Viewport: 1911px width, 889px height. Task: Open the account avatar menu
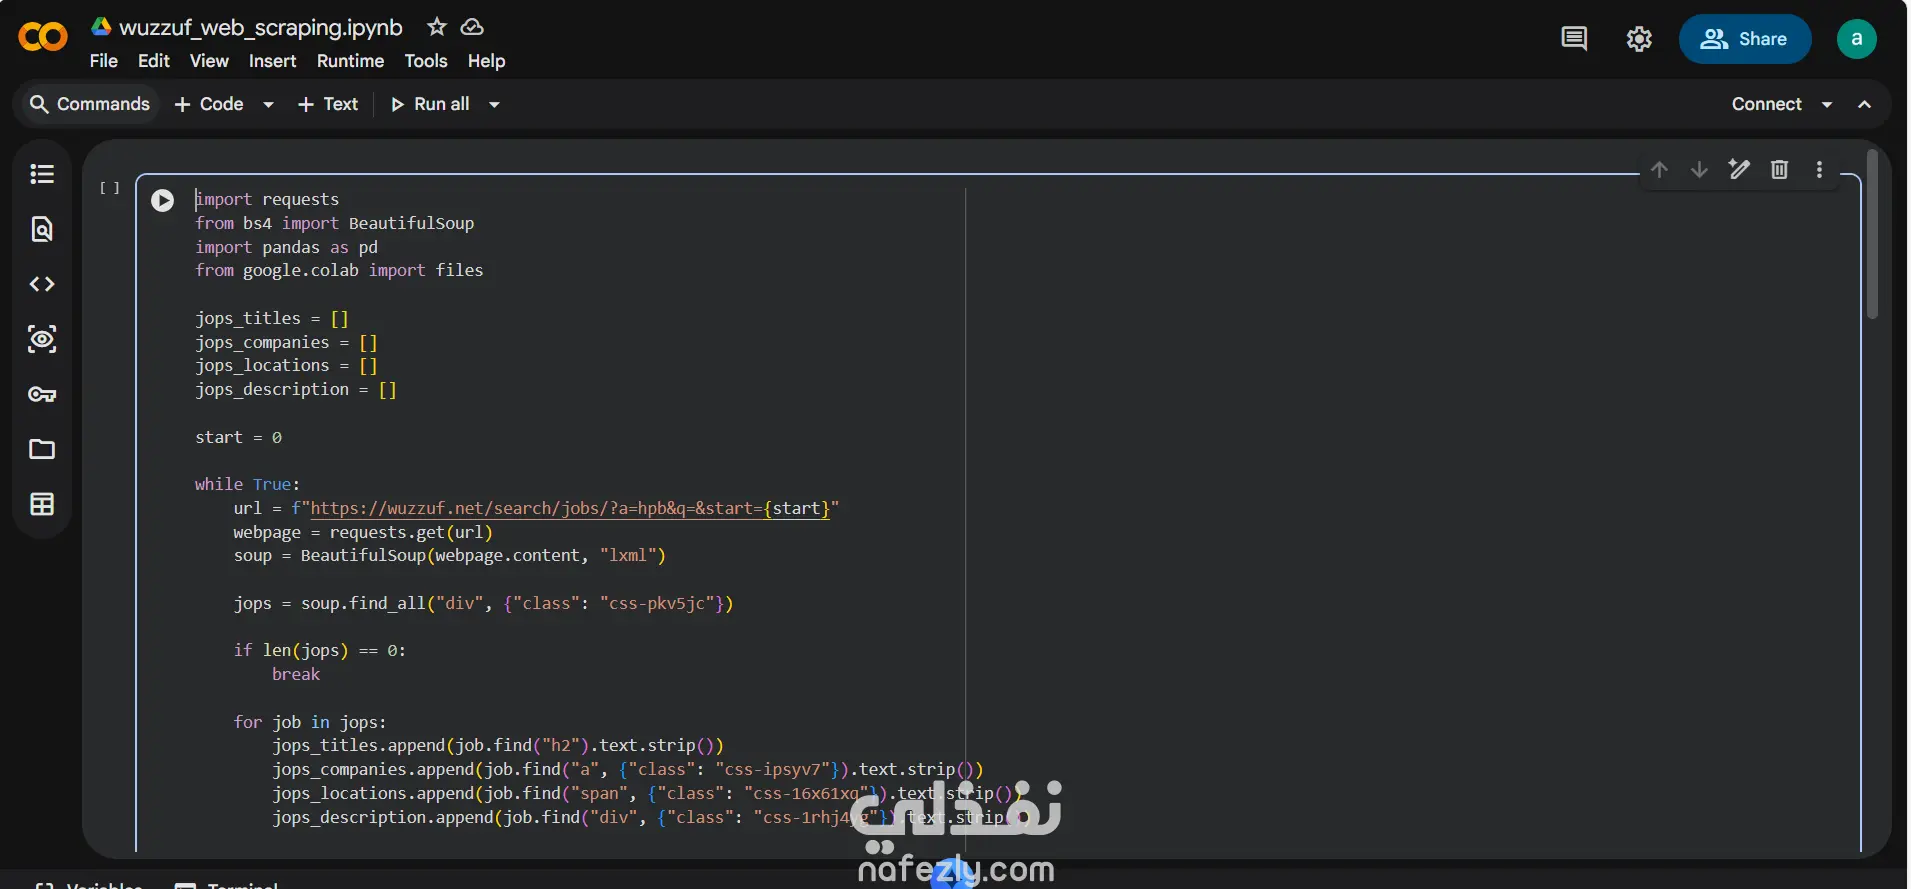tap(1857, 39)
